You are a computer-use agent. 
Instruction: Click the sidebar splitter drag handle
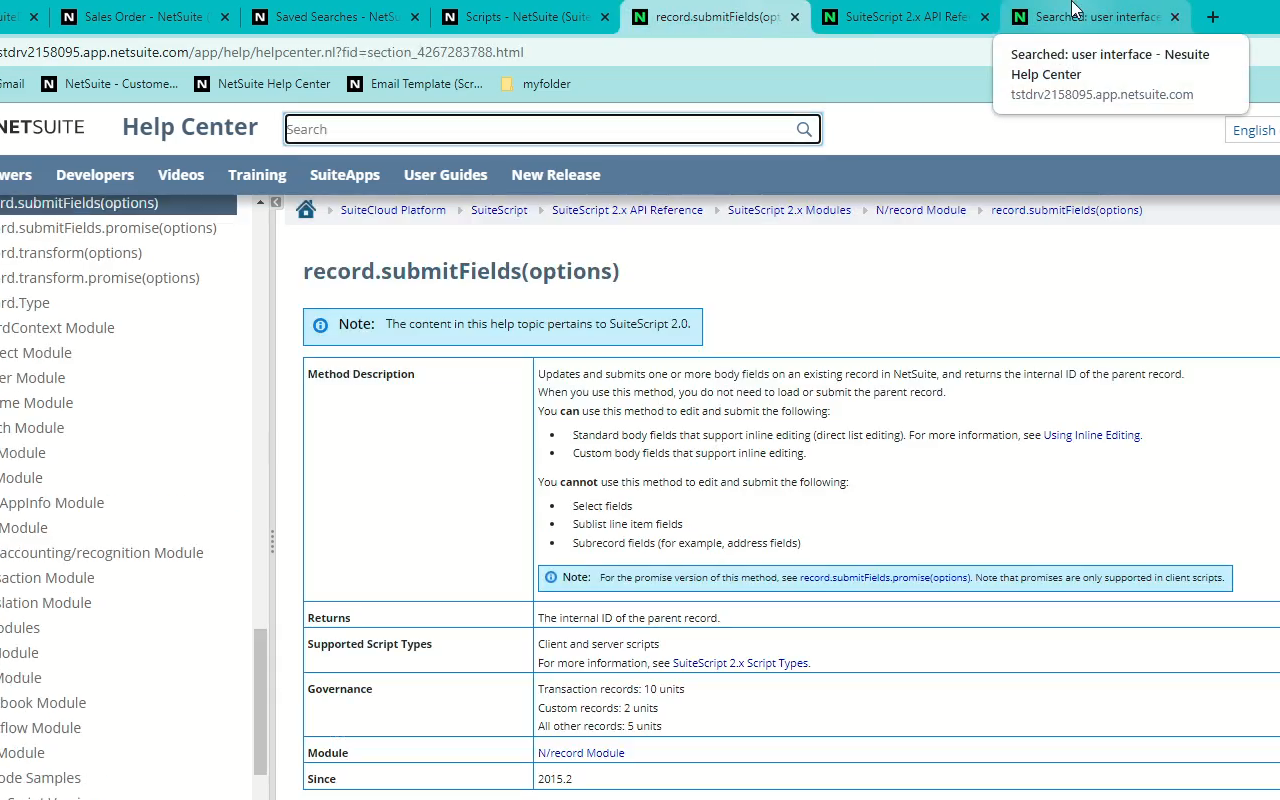[x=272, y=541]
